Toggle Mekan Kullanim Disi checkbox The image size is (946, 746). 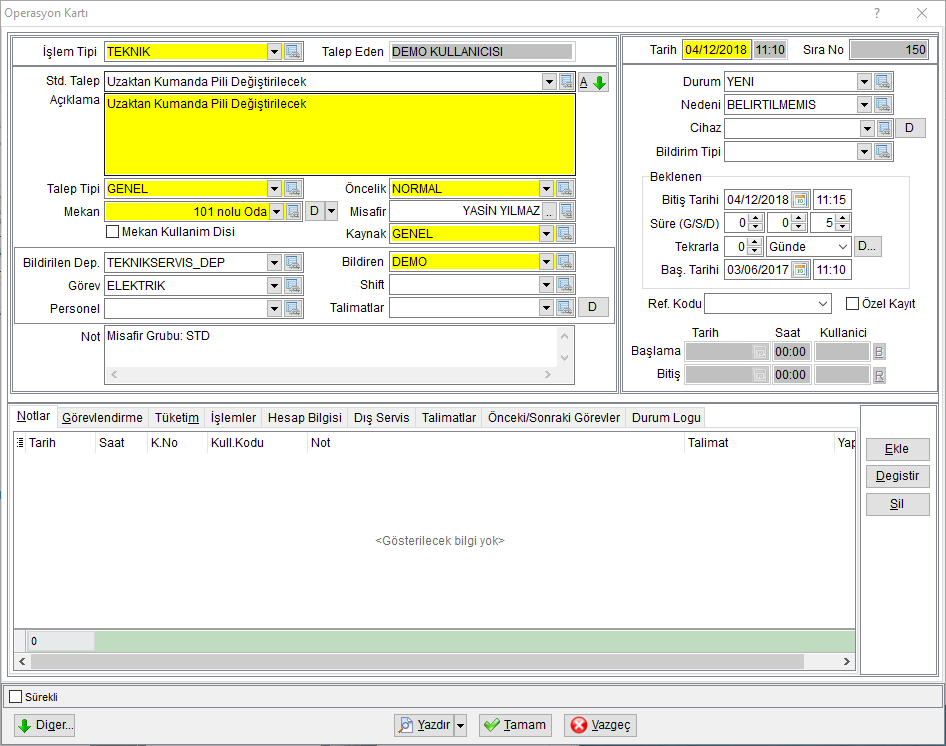tap(112, 232)
